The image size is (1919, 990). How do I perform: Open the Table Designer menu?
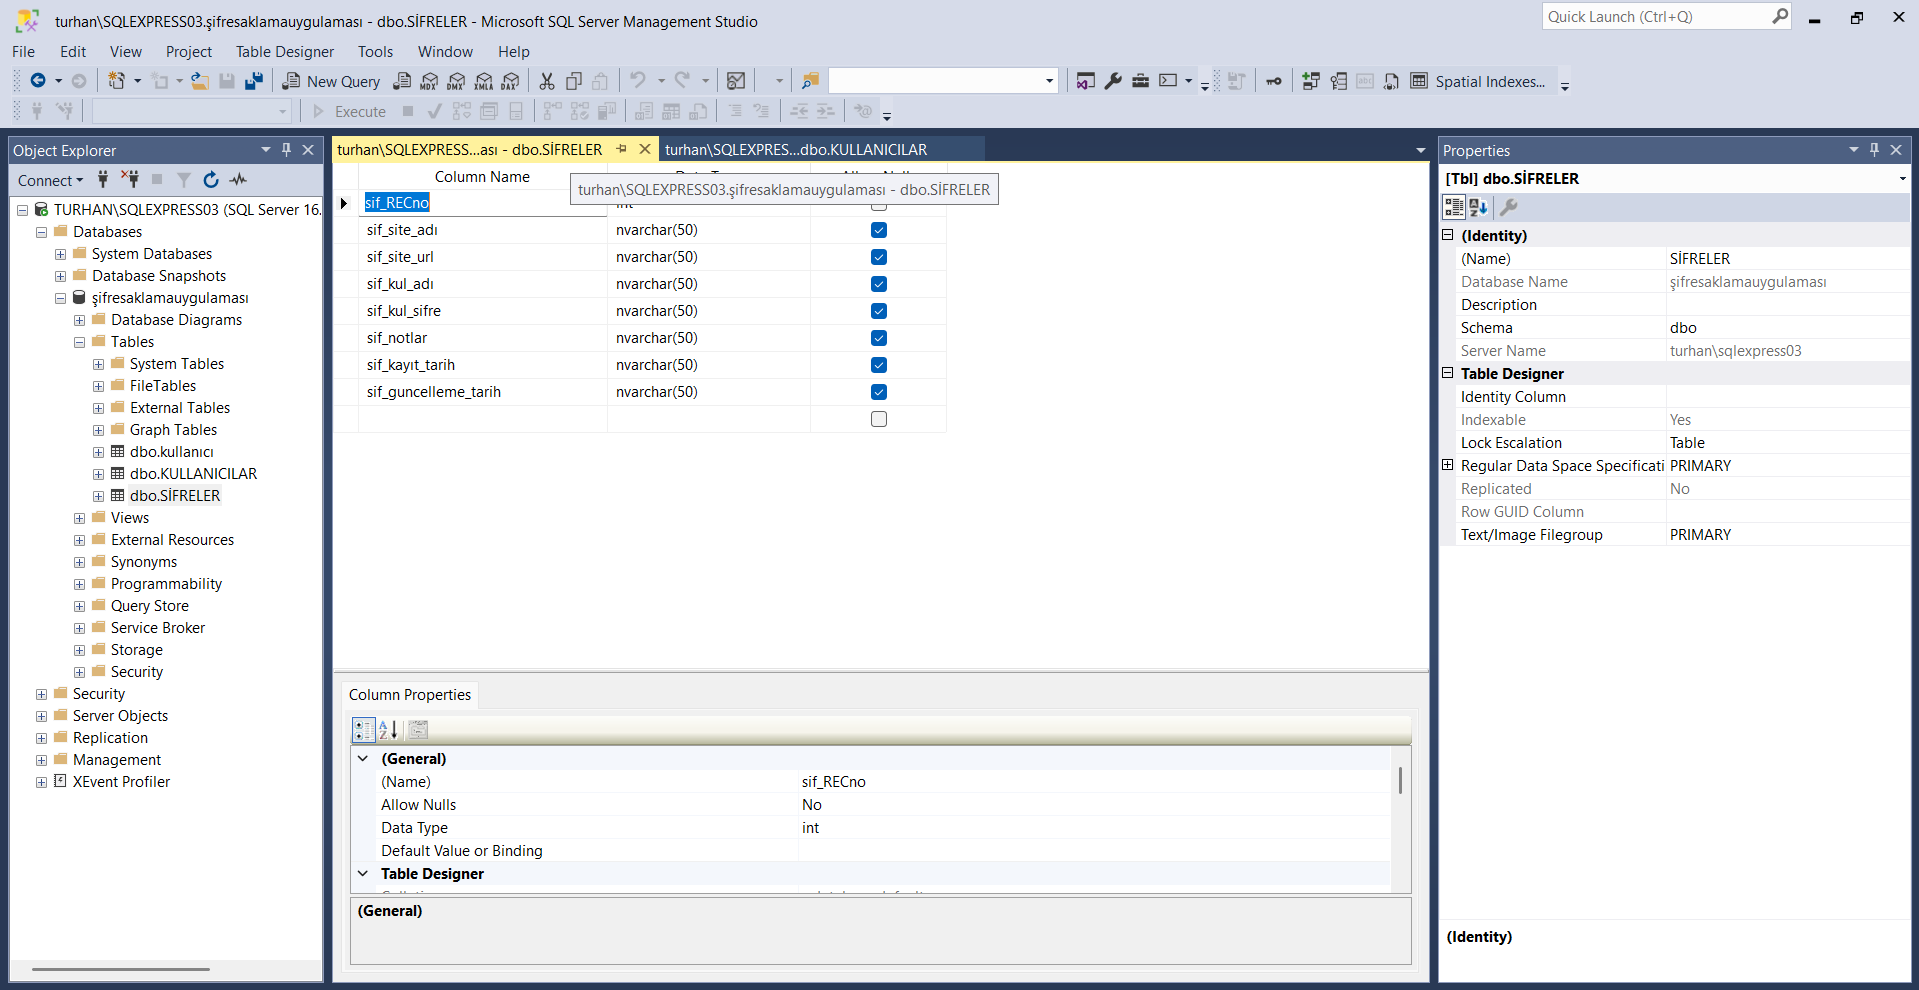pyautogui.click(x=285, y=52)
